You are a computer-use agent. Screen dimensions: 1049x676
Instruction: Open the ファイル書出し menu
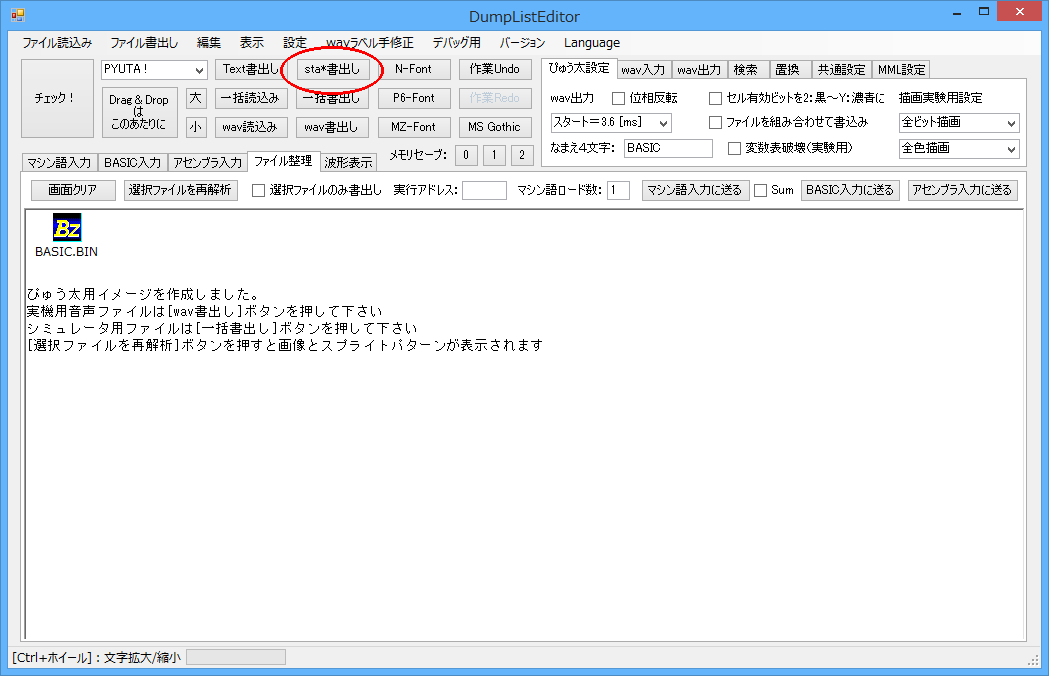(x=144, y=43)
